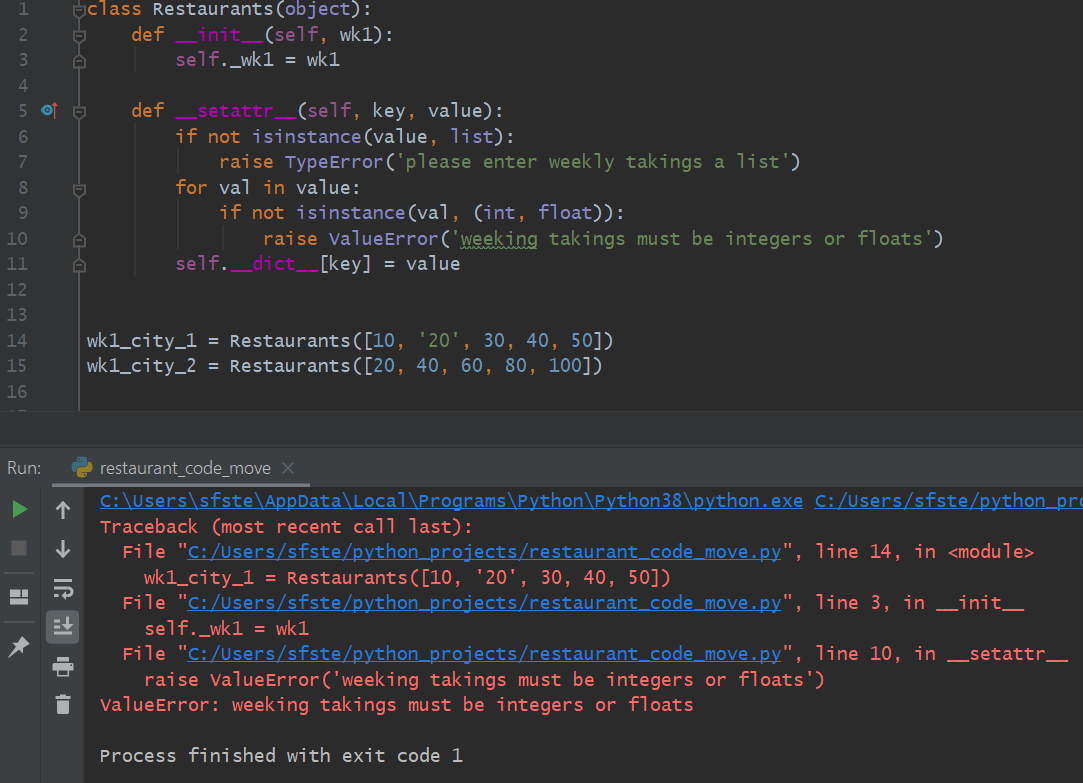Click the override method marker beside __setattr__
The image size is (1083, 783).
[x=49, y=110]
